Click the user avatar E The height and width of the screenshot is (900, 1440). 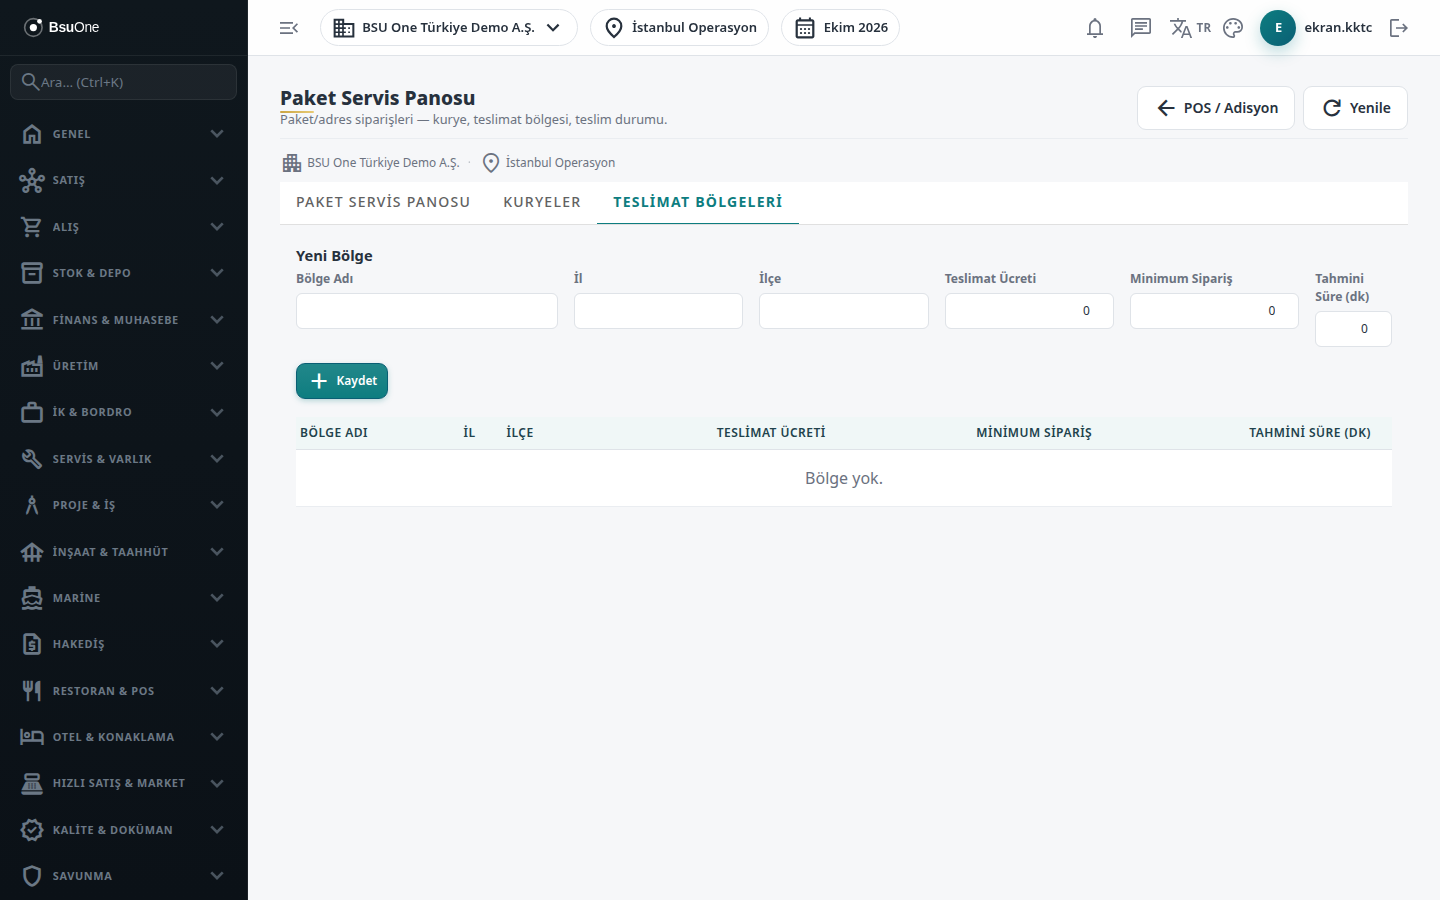pyautogui.click(x=1278, y=28)
